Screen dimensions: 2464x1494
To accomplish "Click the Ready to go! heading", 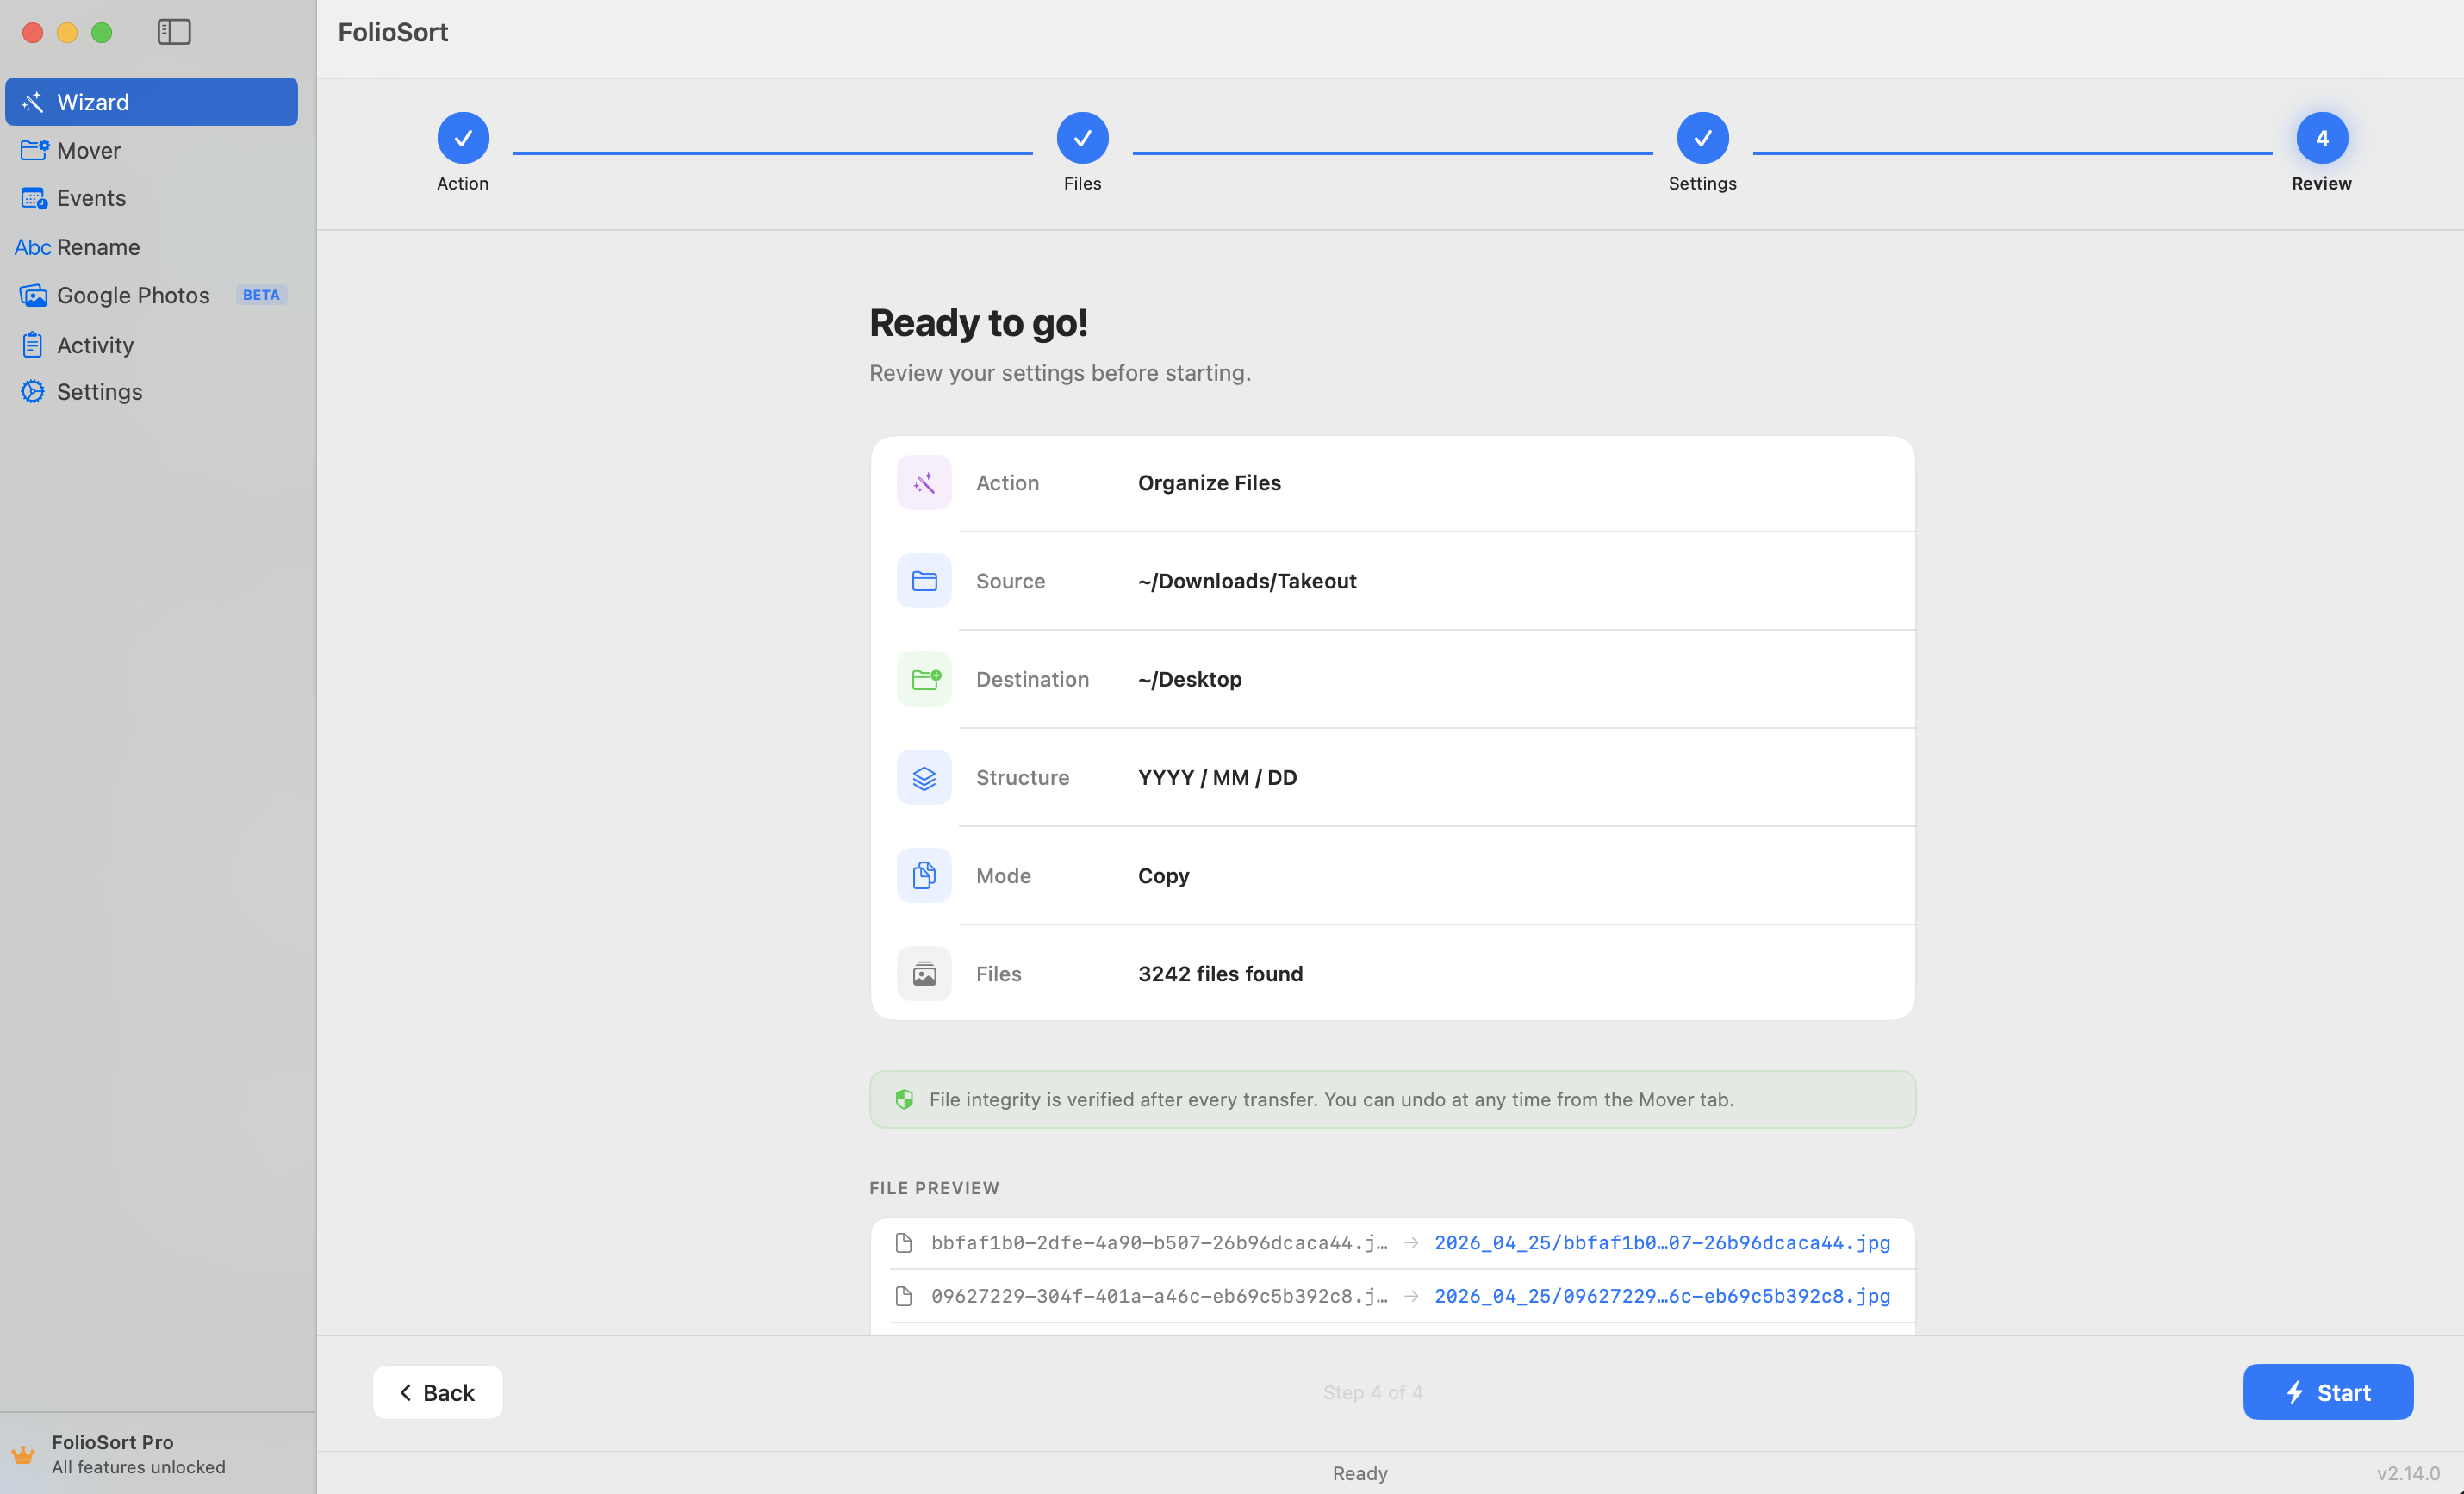I will 978,323.
